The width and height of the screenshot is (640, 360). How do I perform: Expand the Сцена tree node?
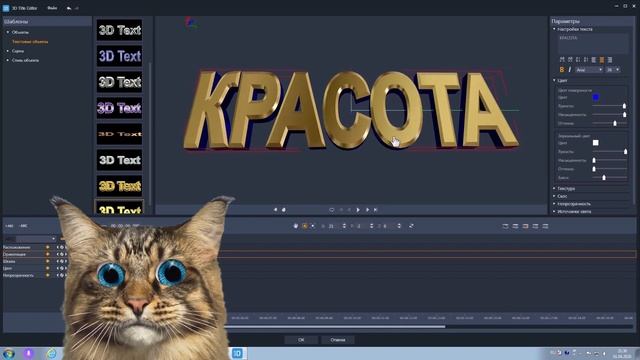click(8, 51)
